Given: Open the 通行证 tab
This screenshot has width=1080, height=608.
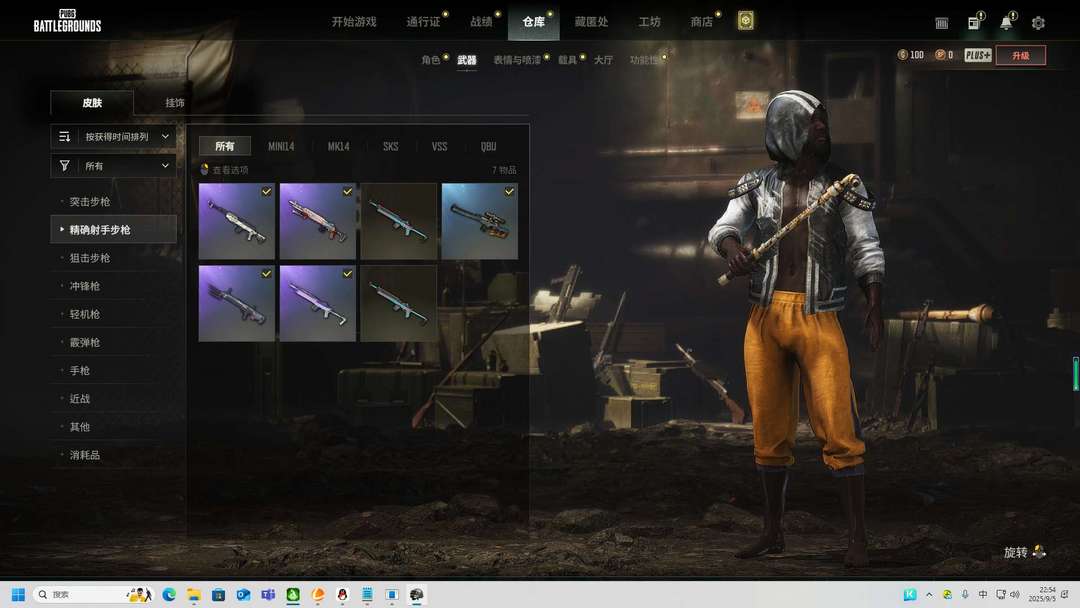Looking at the screenshot, I should pyautogui.click(x=423, y=22).
